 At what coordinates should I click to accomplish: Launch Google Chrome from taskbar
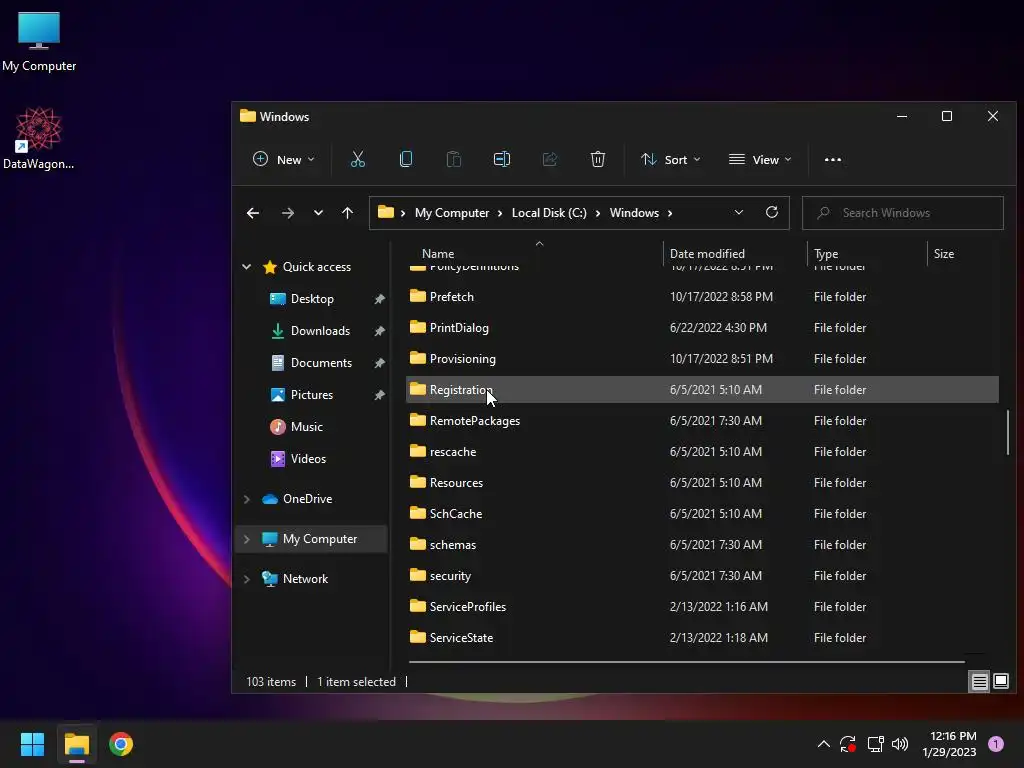click(121, 744)
